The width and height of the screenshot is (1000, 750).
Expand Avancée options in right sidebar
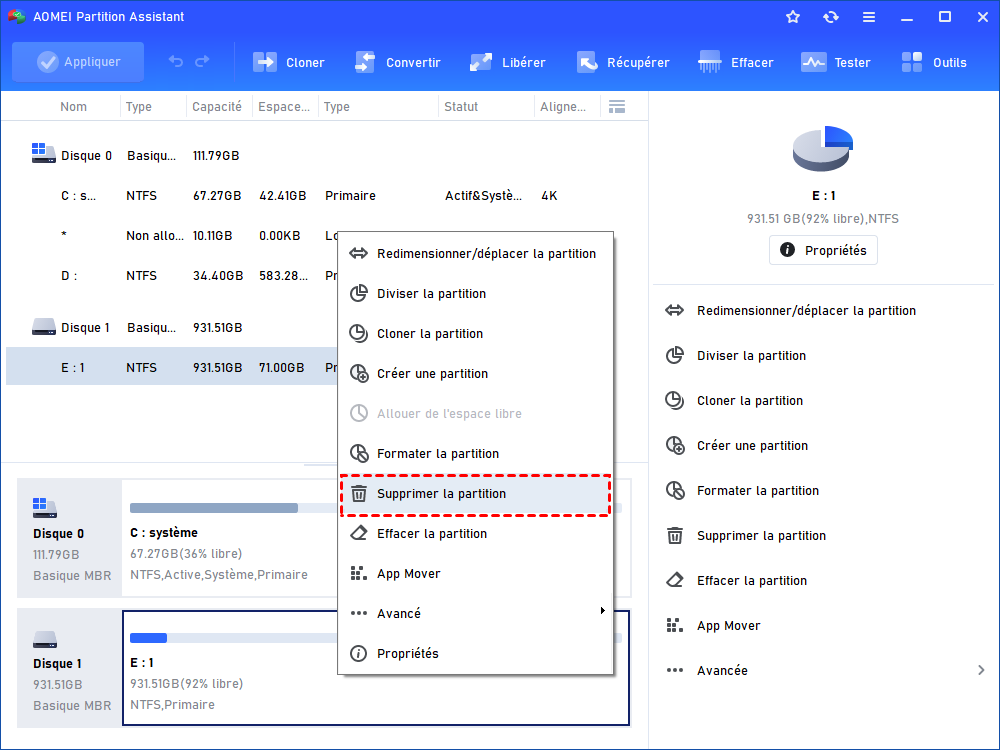[731, 670]
